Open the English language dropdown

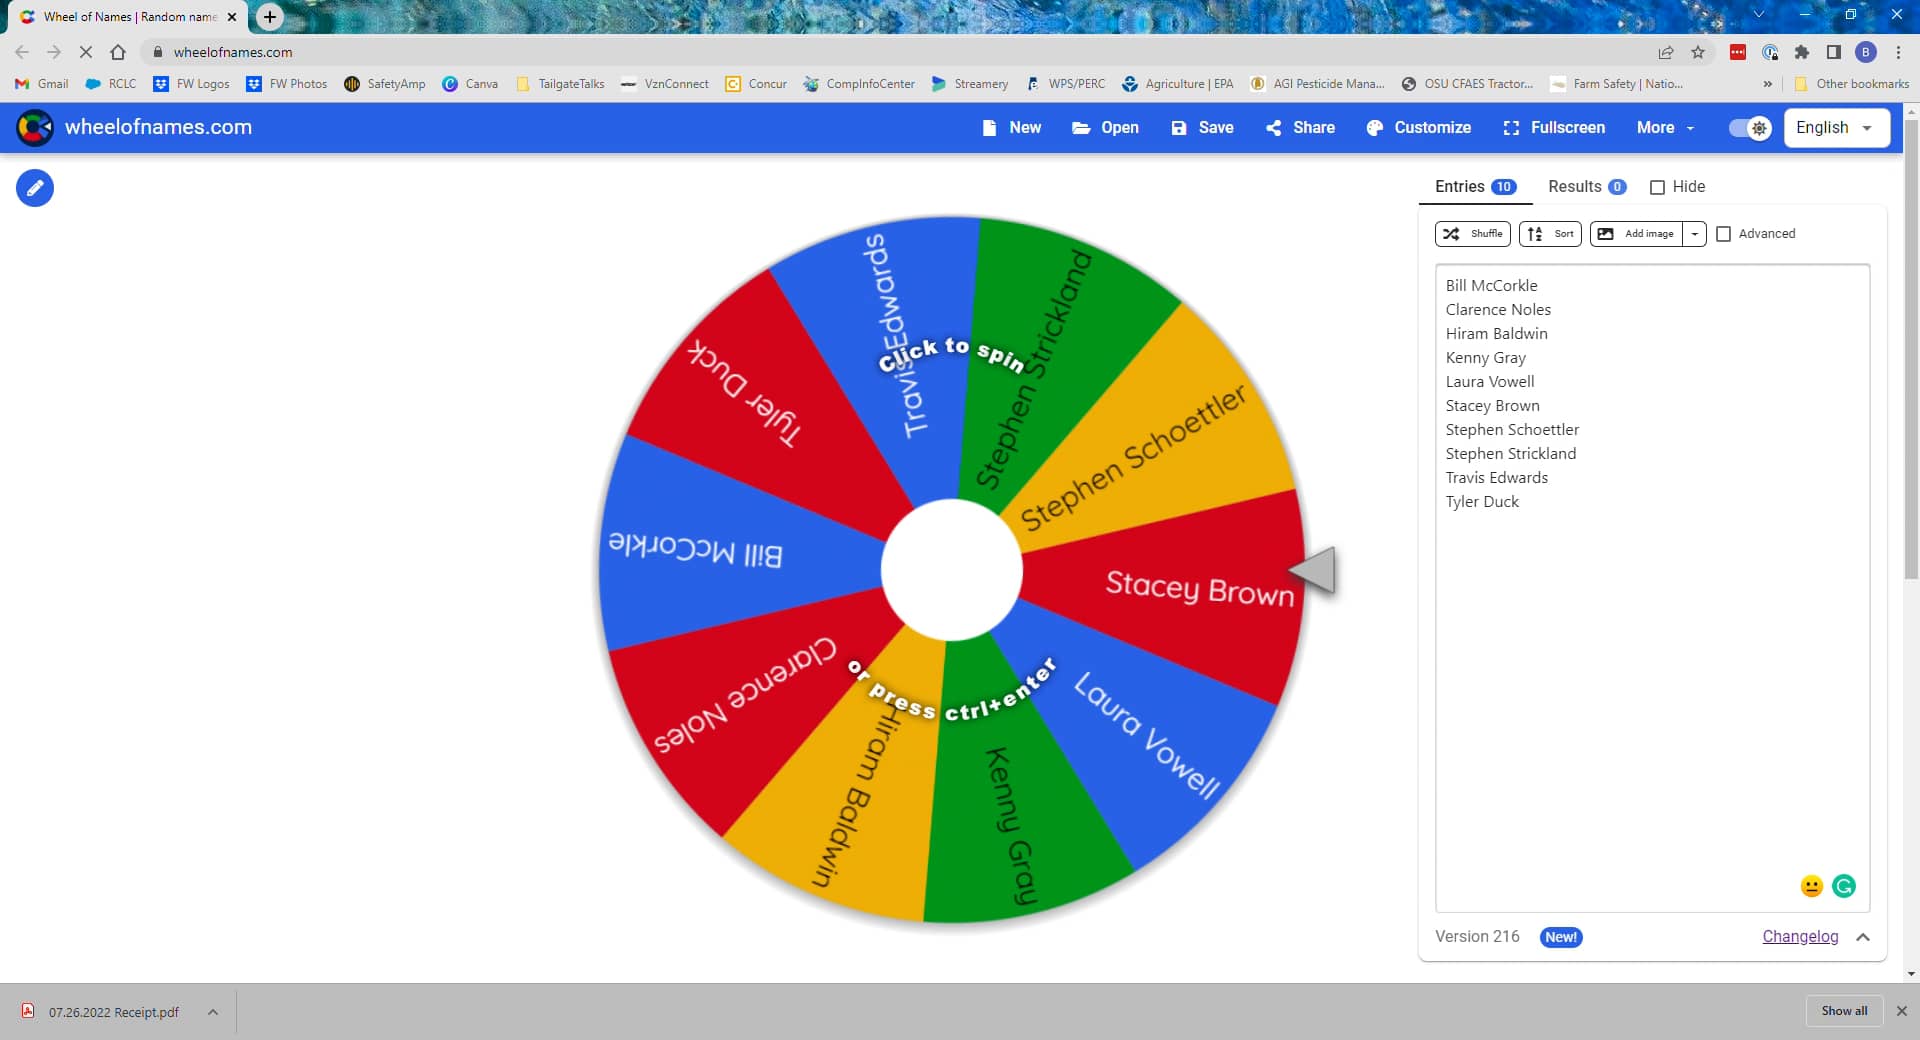coord(1836,127)
